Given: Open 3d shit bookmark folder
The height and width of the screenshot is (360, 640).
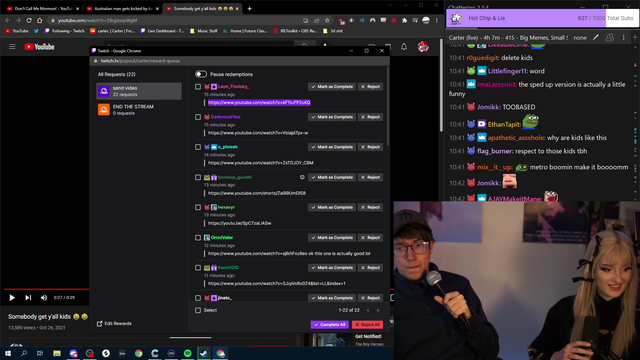Looking at the screenshot, I should point(333,31).
